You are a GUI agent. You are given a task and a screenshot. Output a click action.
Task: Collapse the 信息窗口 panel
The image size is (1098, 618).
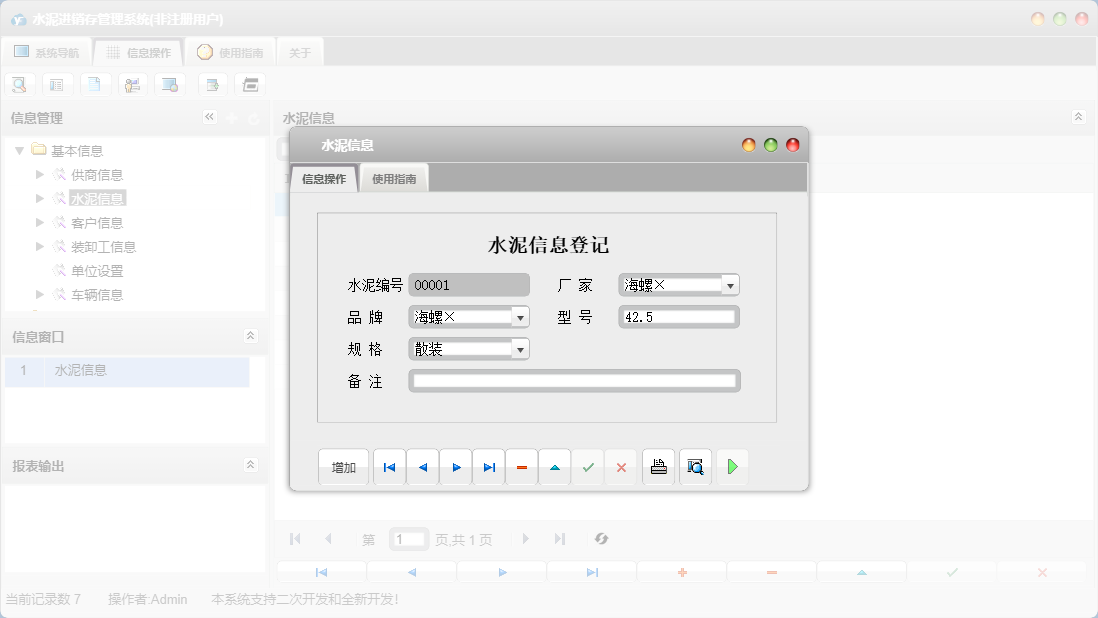253,337
